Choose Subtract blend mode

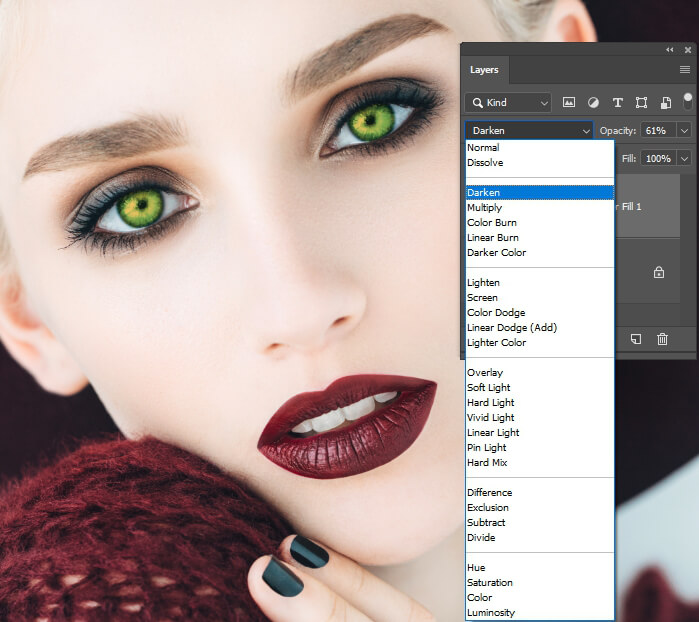(x=540, y=523)
